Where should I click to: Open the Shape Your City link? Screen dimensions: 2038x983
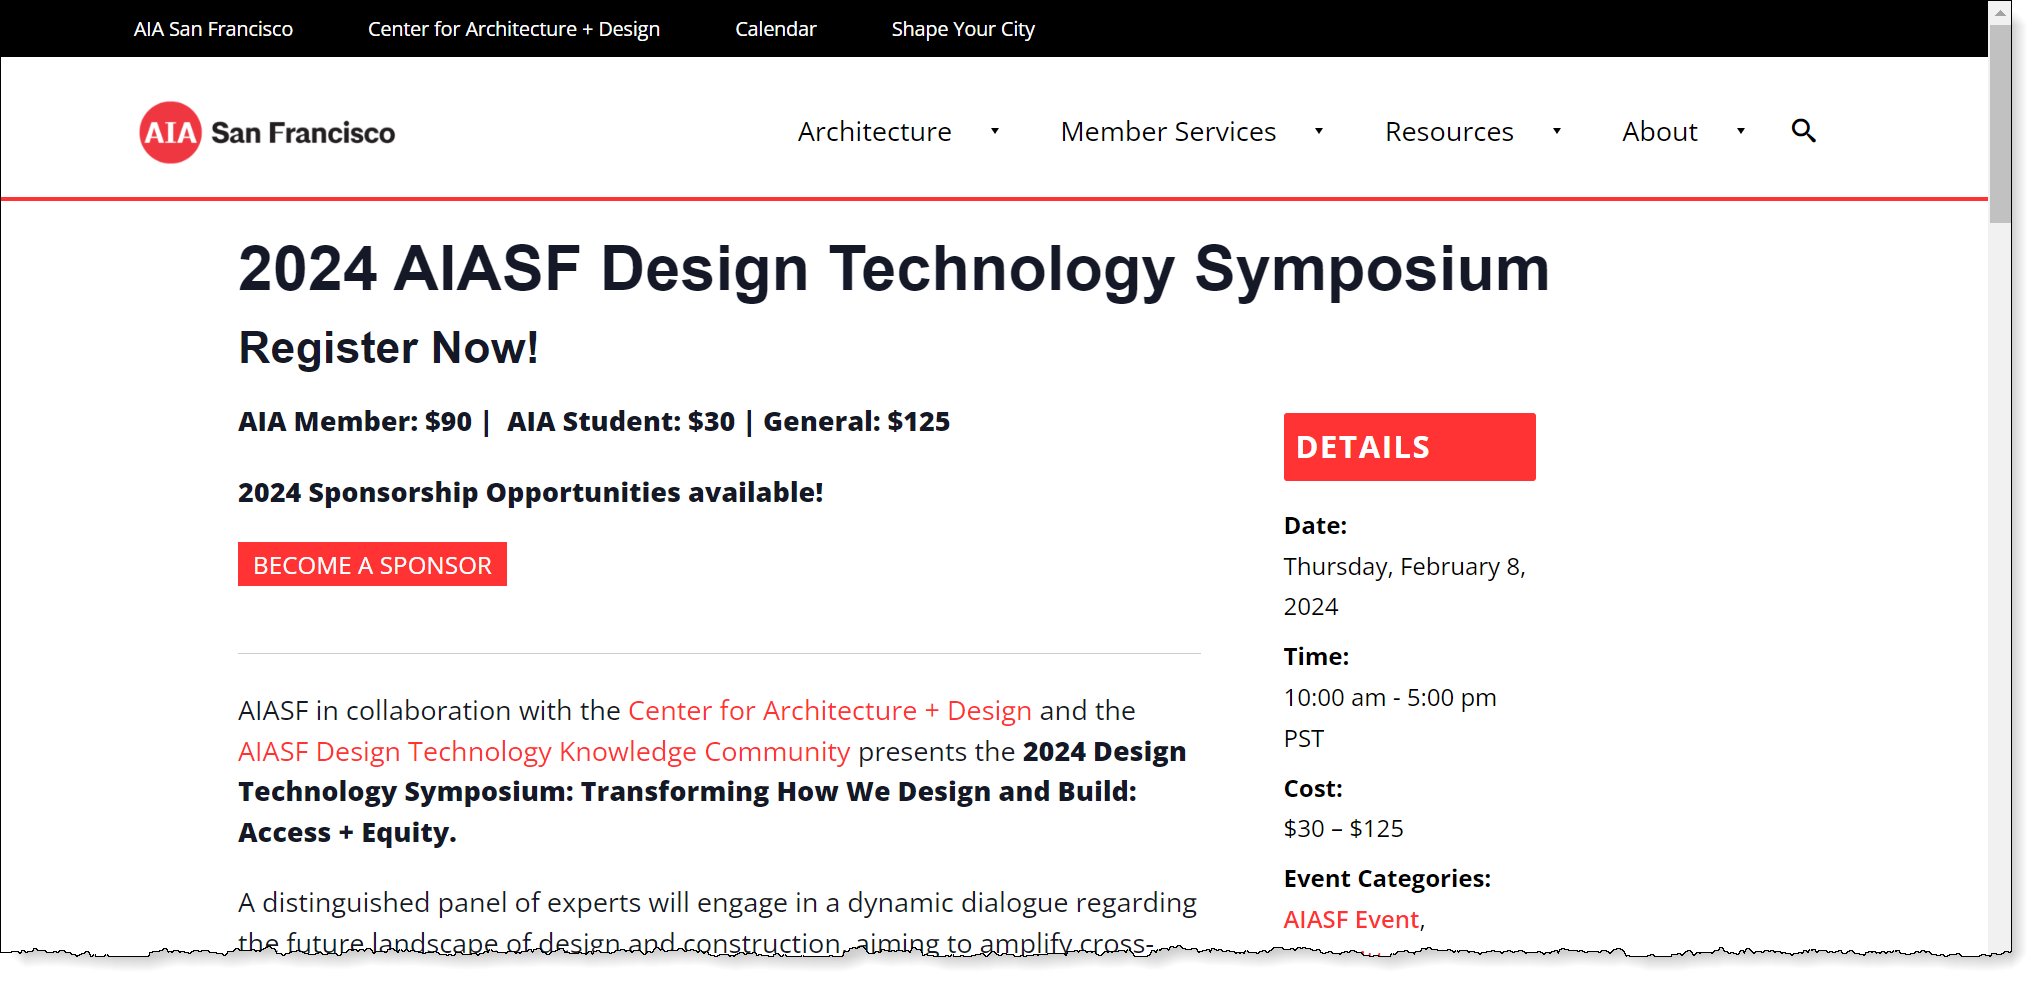(963, 29)
